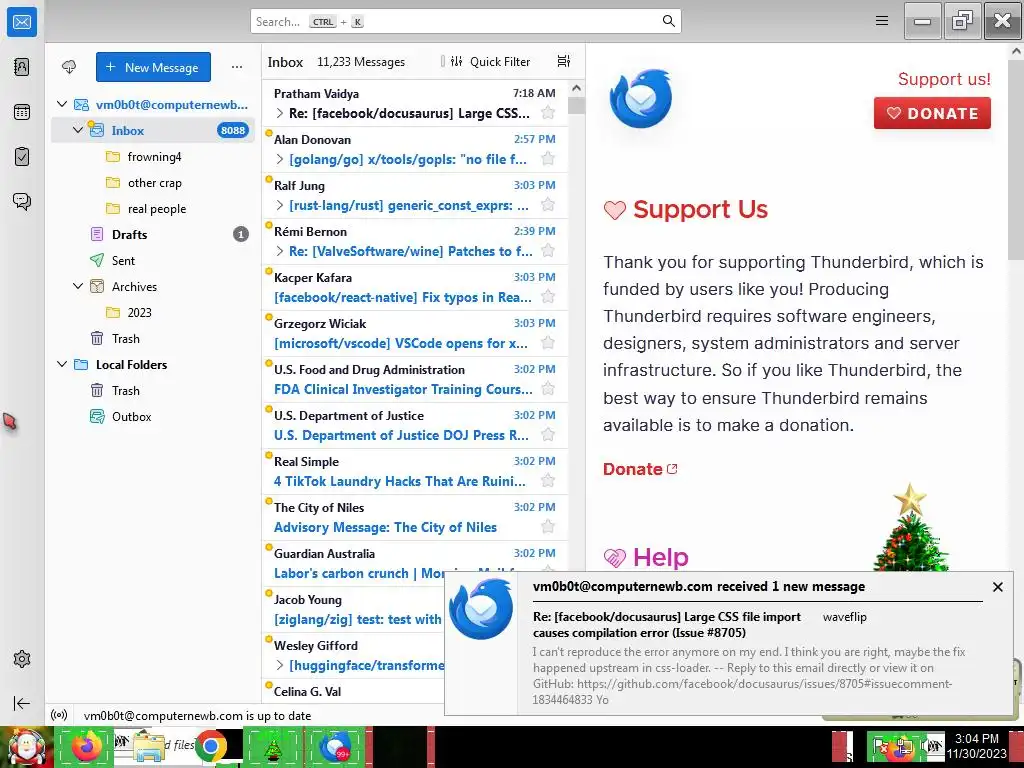This screenshot has width=1024, height=768.
Task: Open the Thunderbird app menu
Action: [882, 21]
